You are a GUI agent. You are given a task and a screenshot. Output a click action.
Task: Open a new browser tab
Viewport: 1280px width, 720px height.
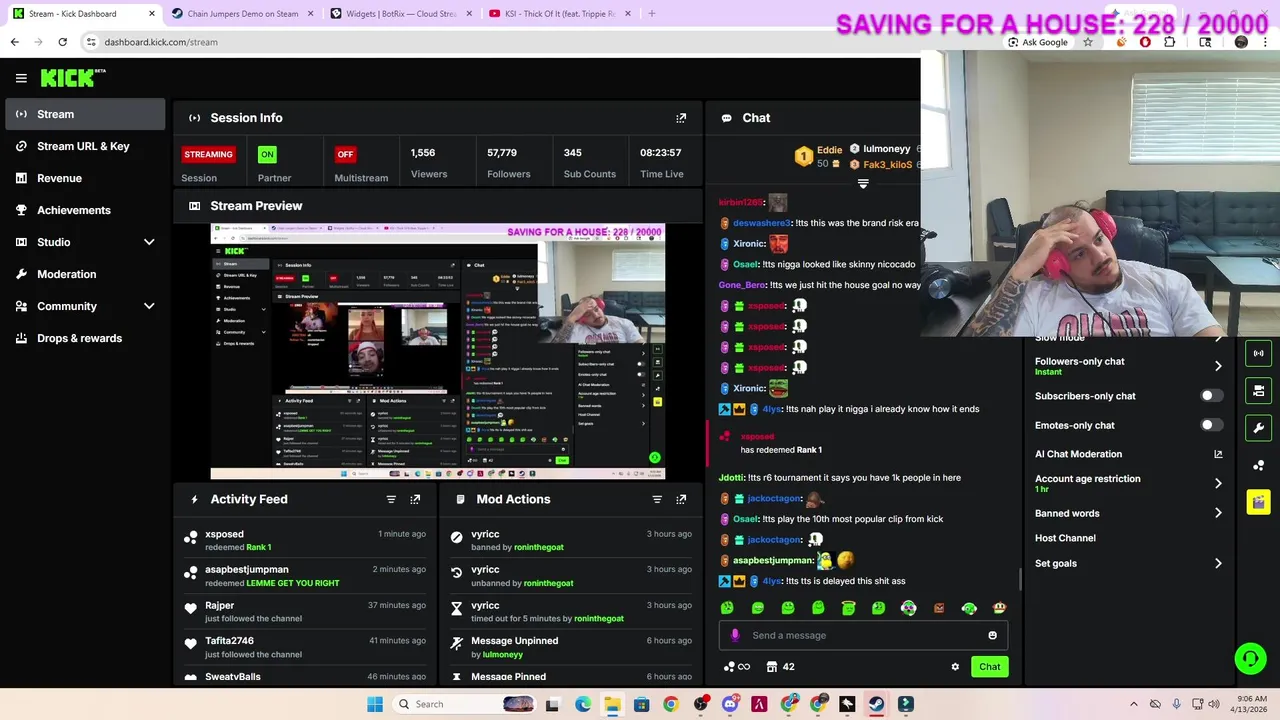coord(652,14)
